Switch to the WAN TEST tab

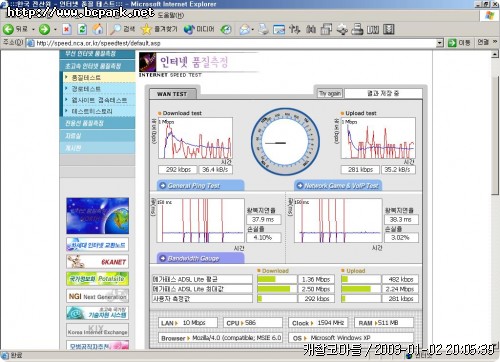click(x=172, y=94)
